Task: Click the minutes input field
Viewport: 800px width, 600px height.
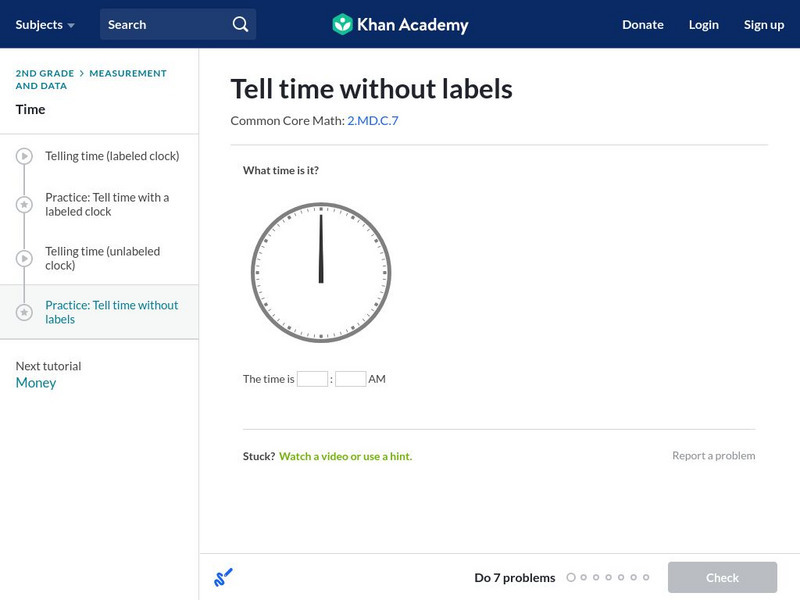Action: (x=350, y=378)
